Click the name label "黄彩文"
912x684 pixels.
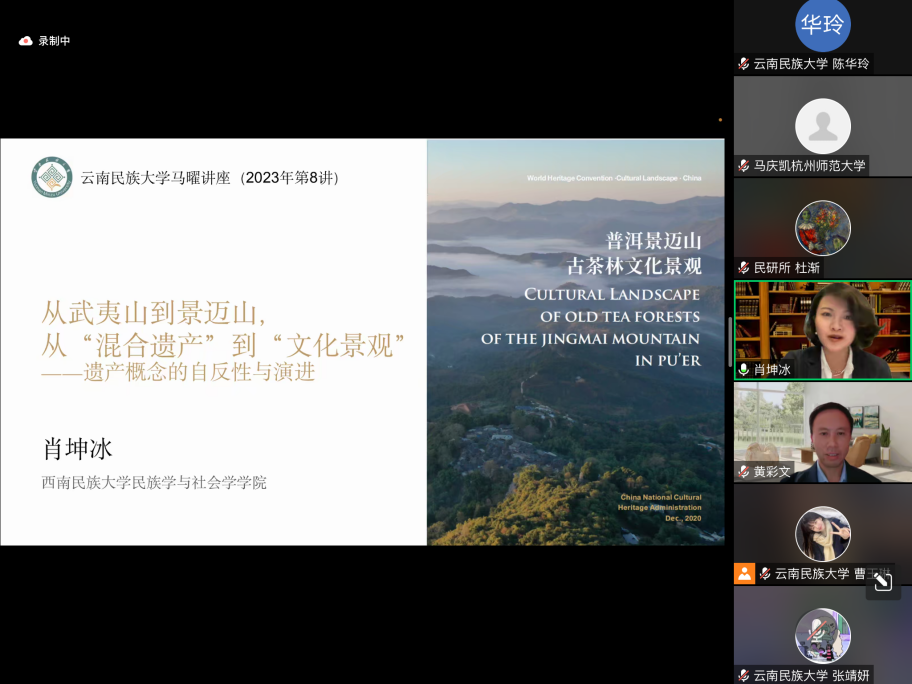tap(772, 471)
